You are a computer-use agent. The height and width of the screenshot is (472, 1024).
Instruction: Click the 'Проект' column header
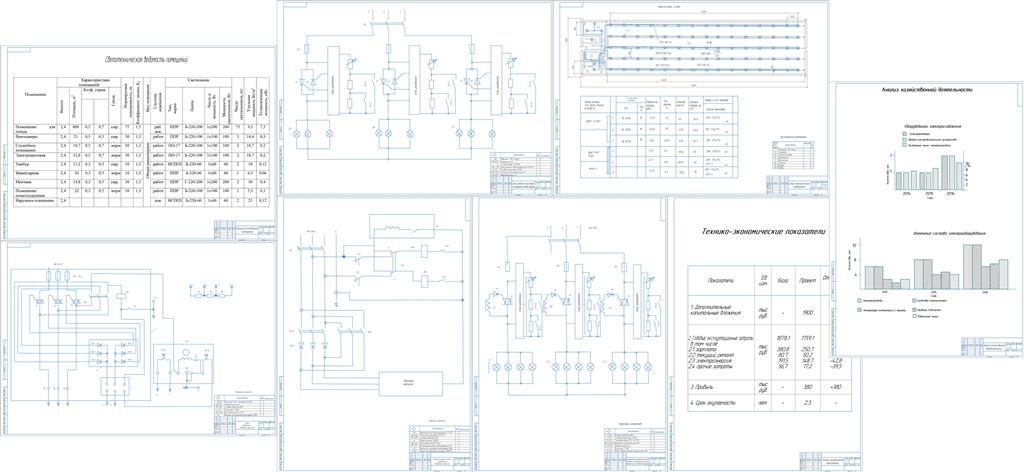click(807, 279)
